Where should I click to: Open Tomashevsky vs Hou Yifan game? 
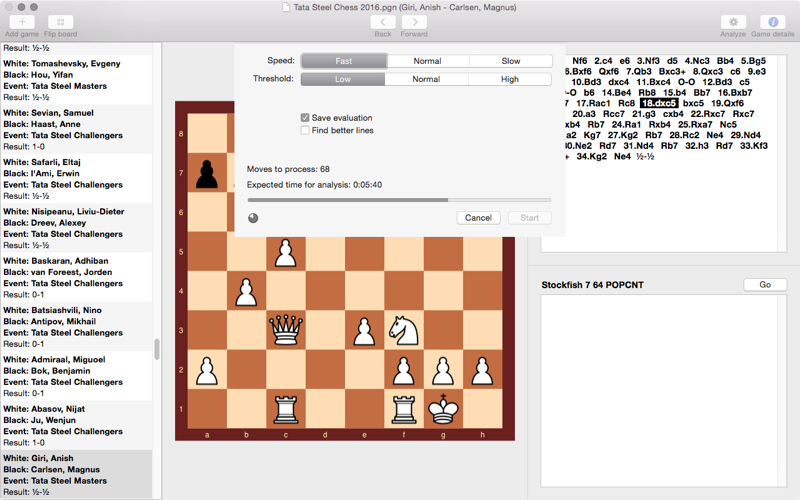(76, 80)
